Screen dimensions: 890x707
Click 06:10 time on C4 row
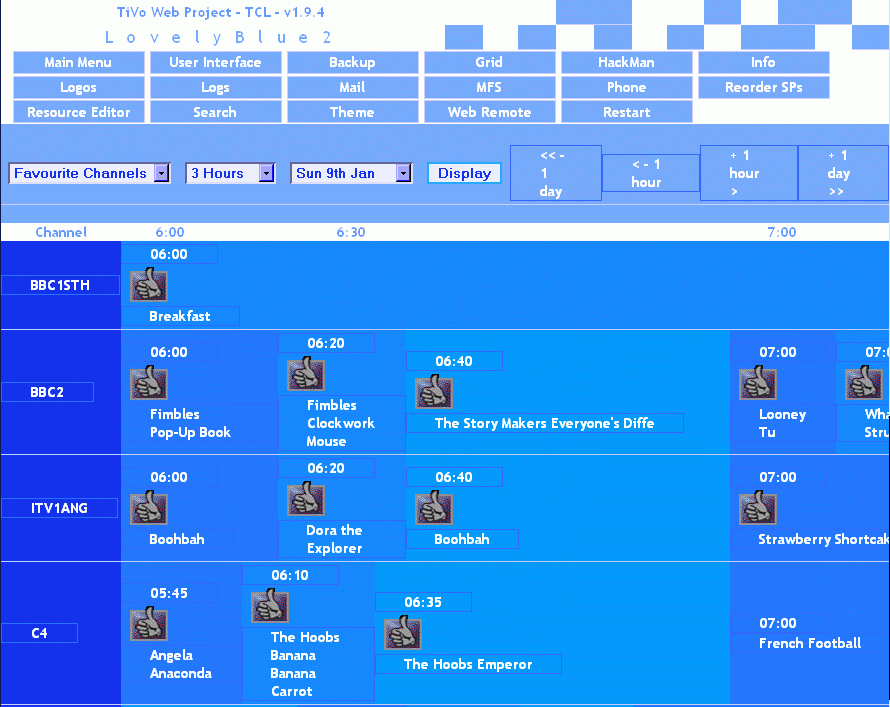[x=290, y=575]
